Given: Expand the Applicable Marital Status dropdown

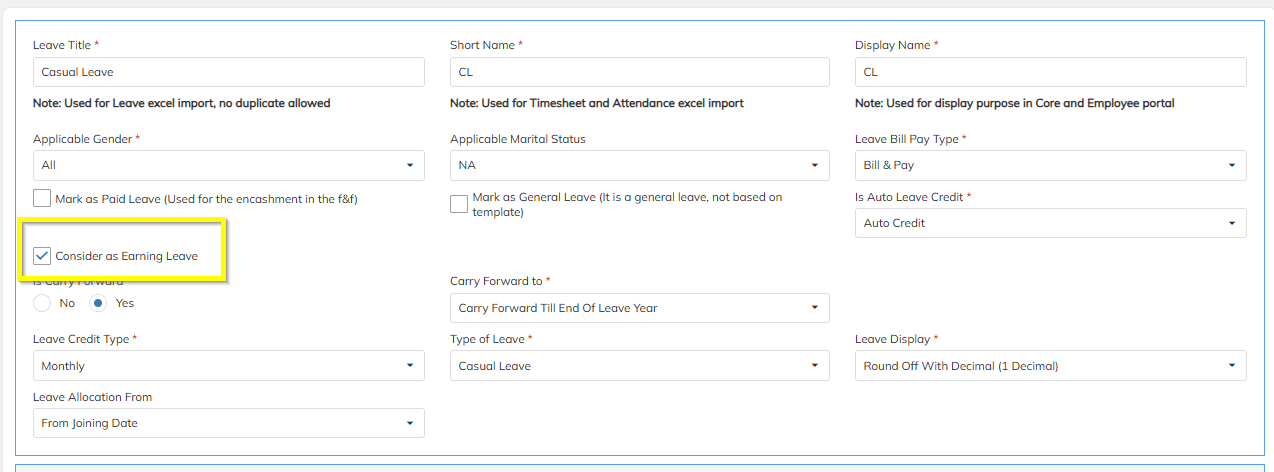Looking at the screenshot, I should (639, 165).
